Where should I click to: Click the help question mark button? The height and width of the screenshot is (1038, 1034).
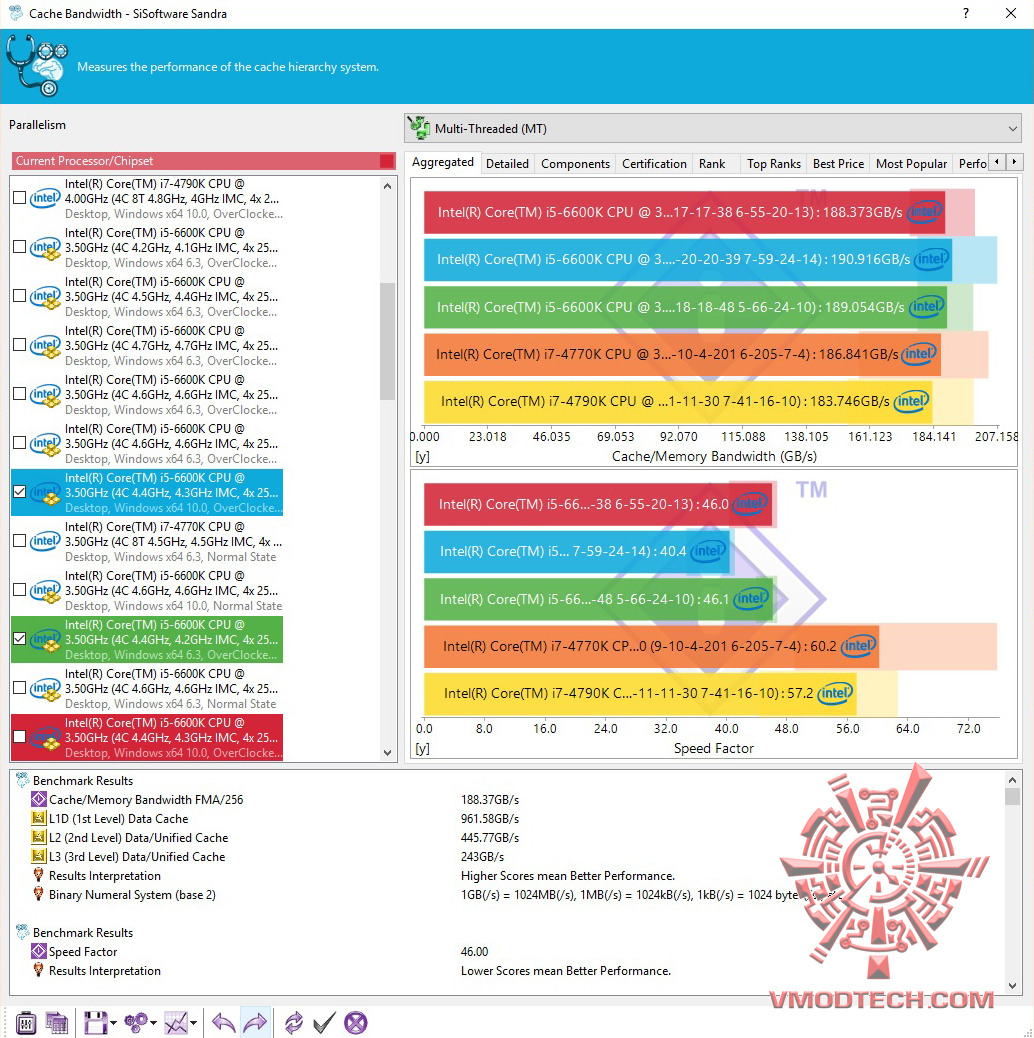pos(966,13)
